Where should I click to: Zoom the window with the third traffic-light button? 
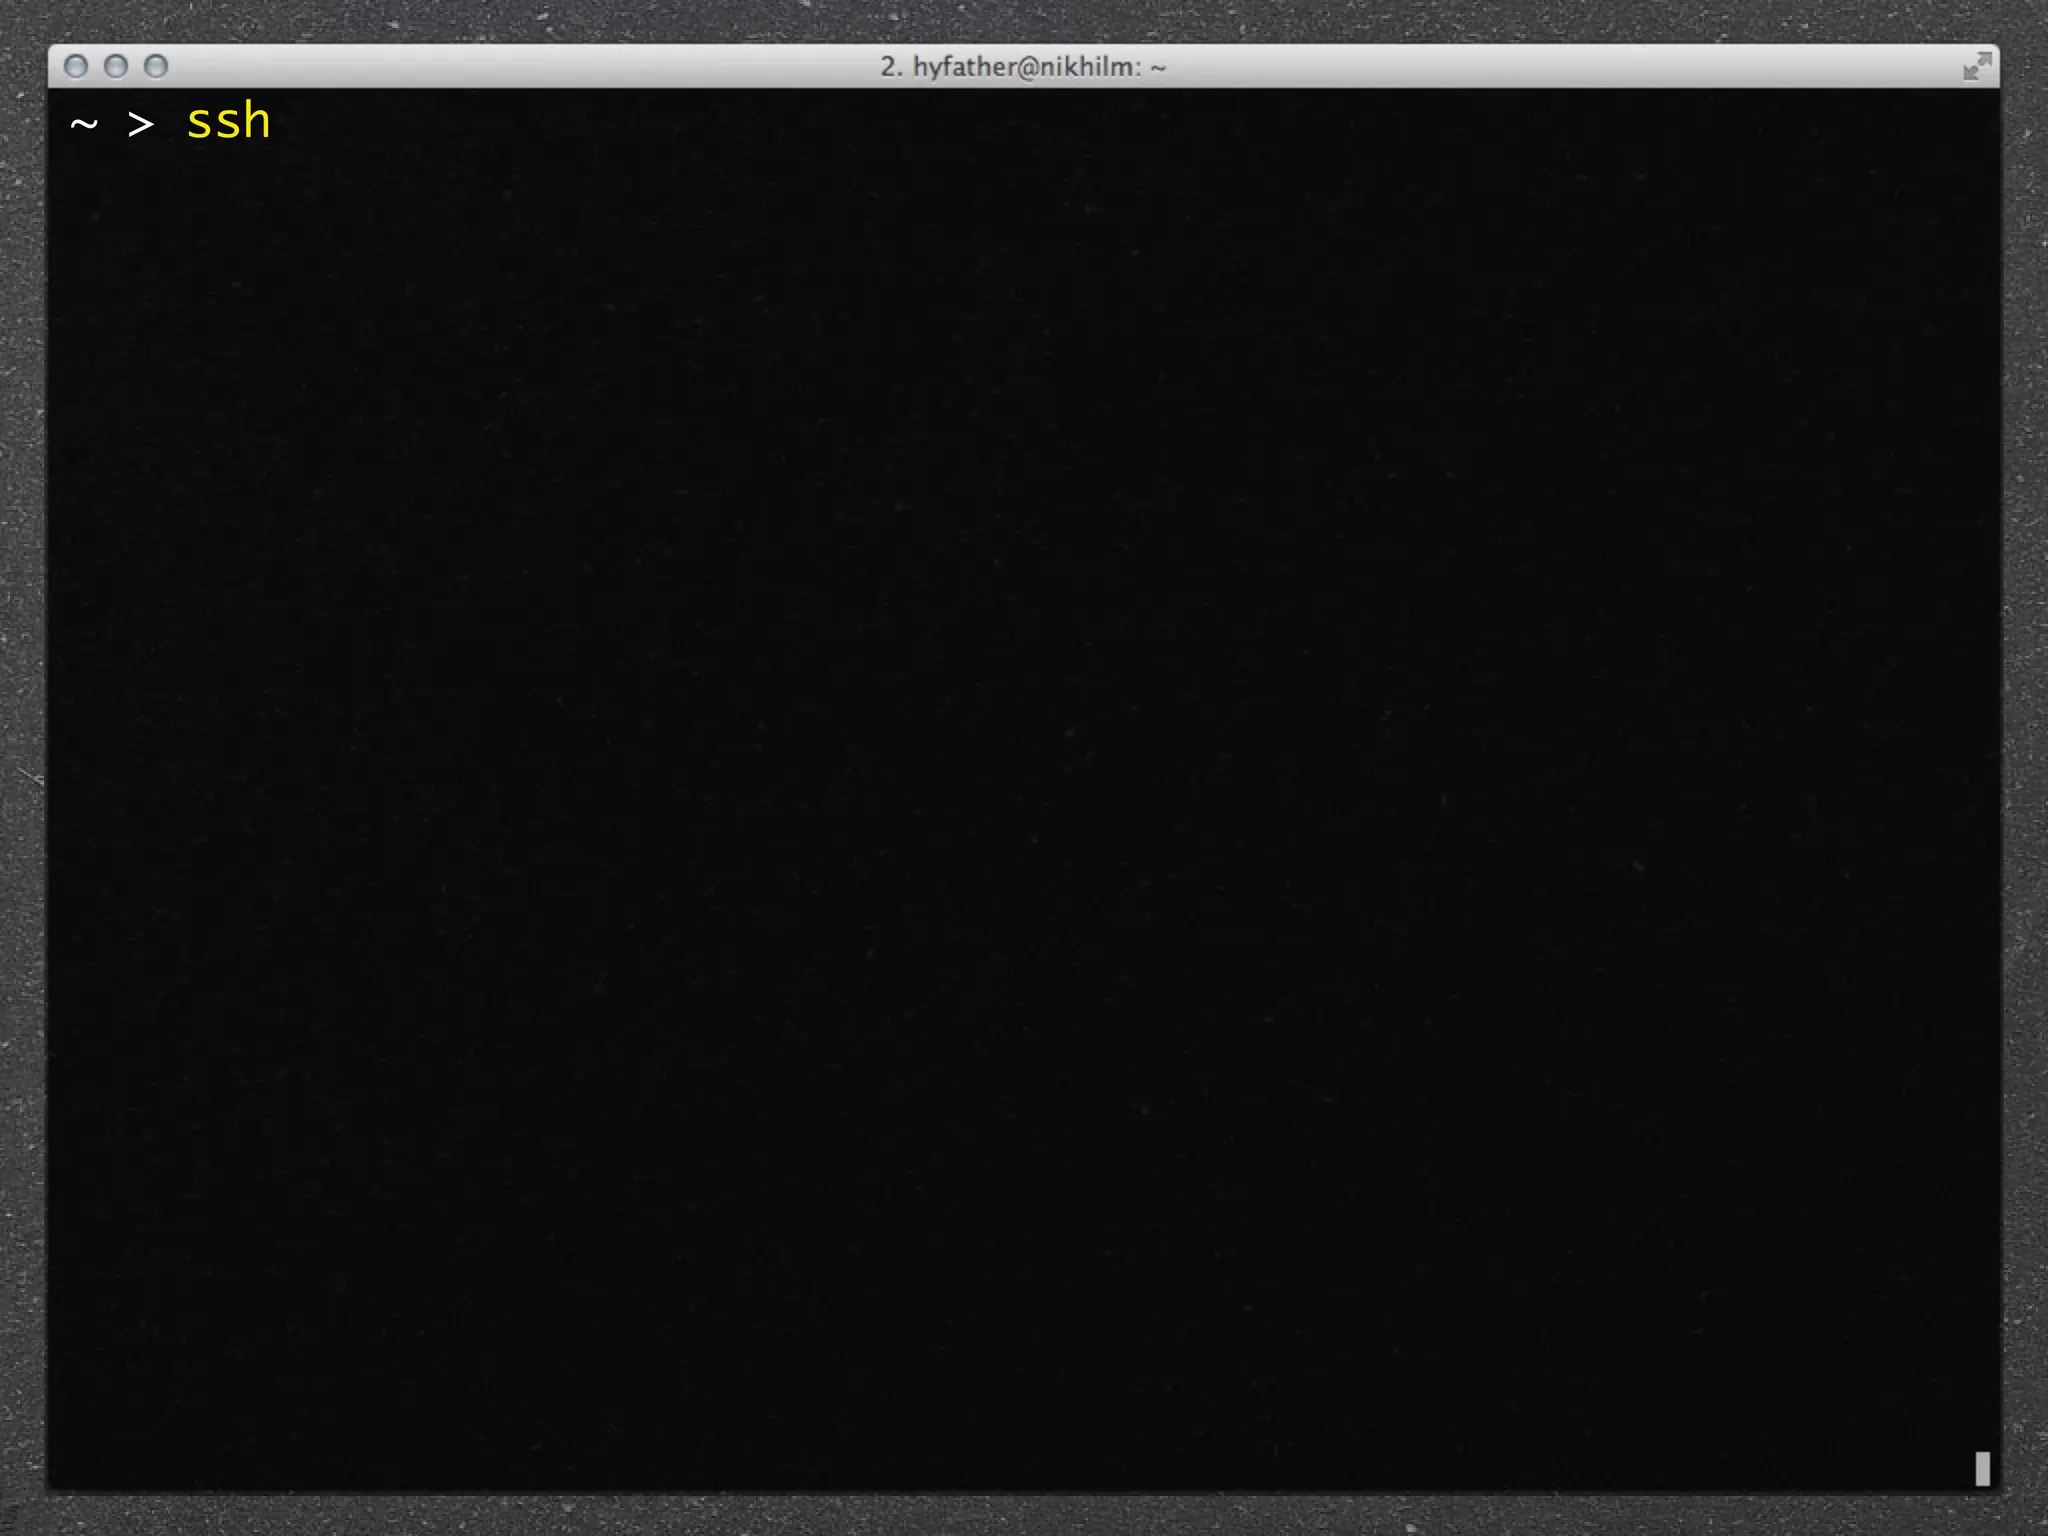pyautogui.click(x=156, y=67)
